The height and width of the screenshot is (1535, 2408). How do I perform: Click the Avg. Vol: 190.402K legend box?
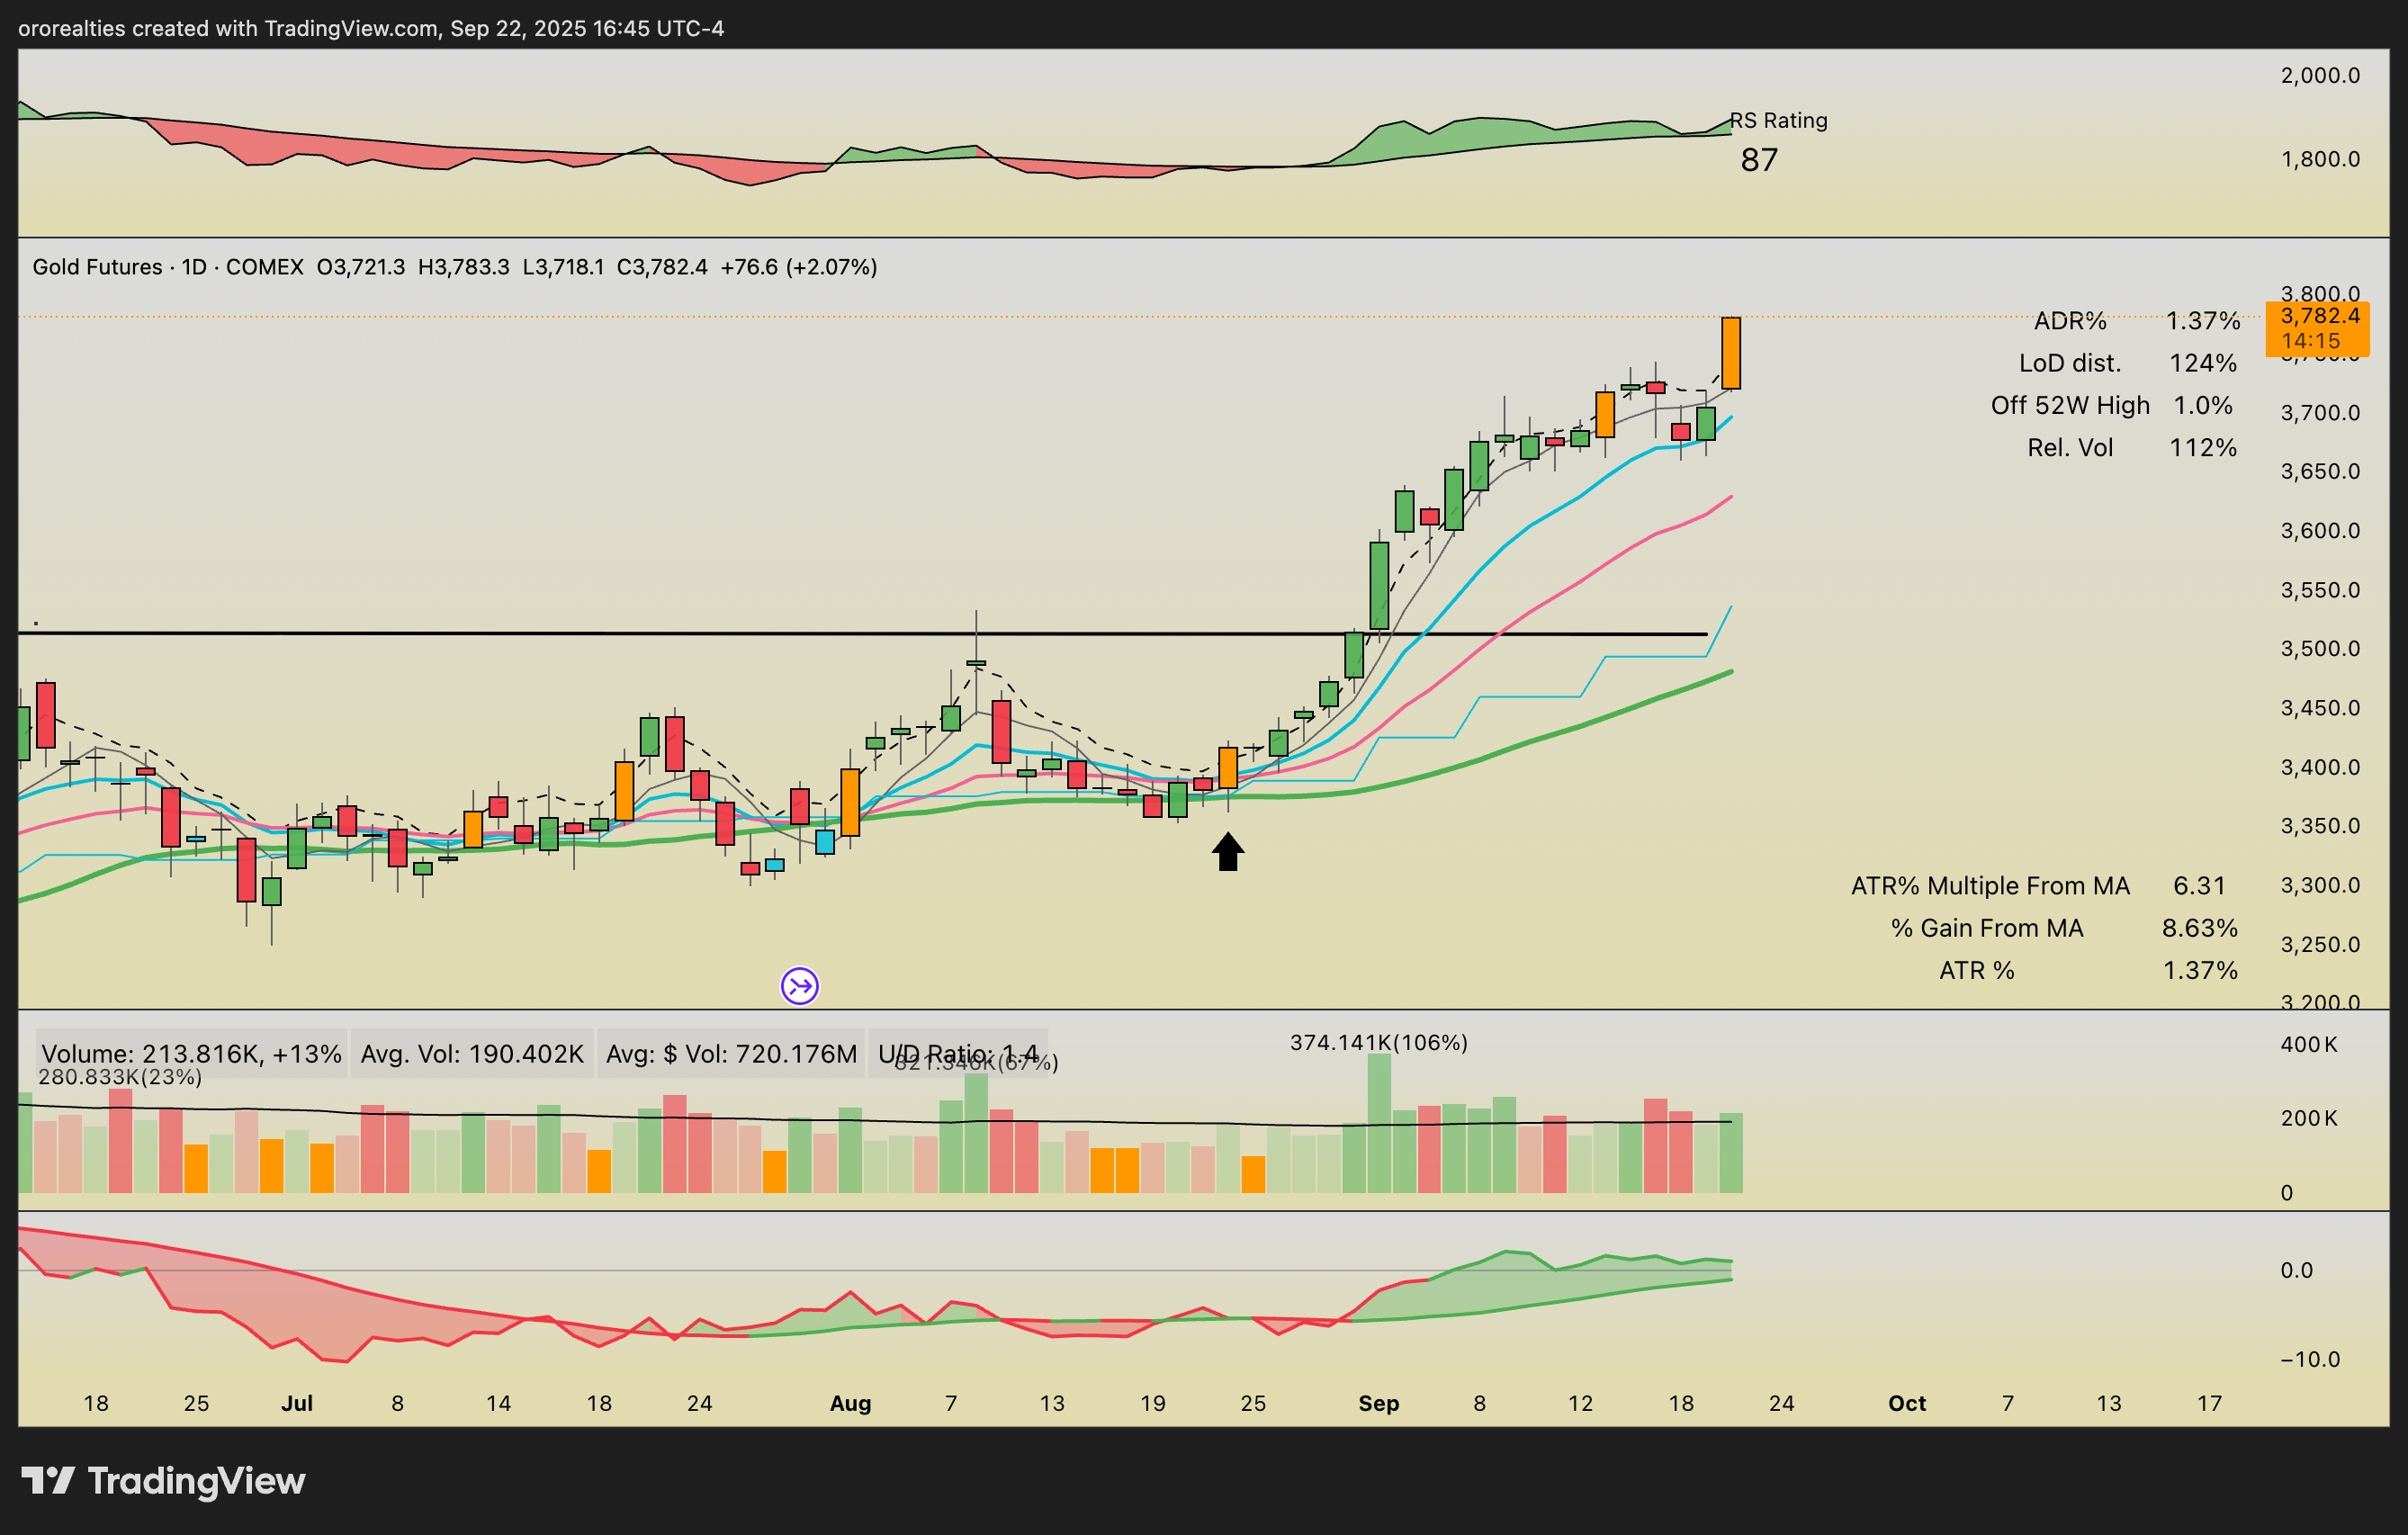click(472, 1054)
